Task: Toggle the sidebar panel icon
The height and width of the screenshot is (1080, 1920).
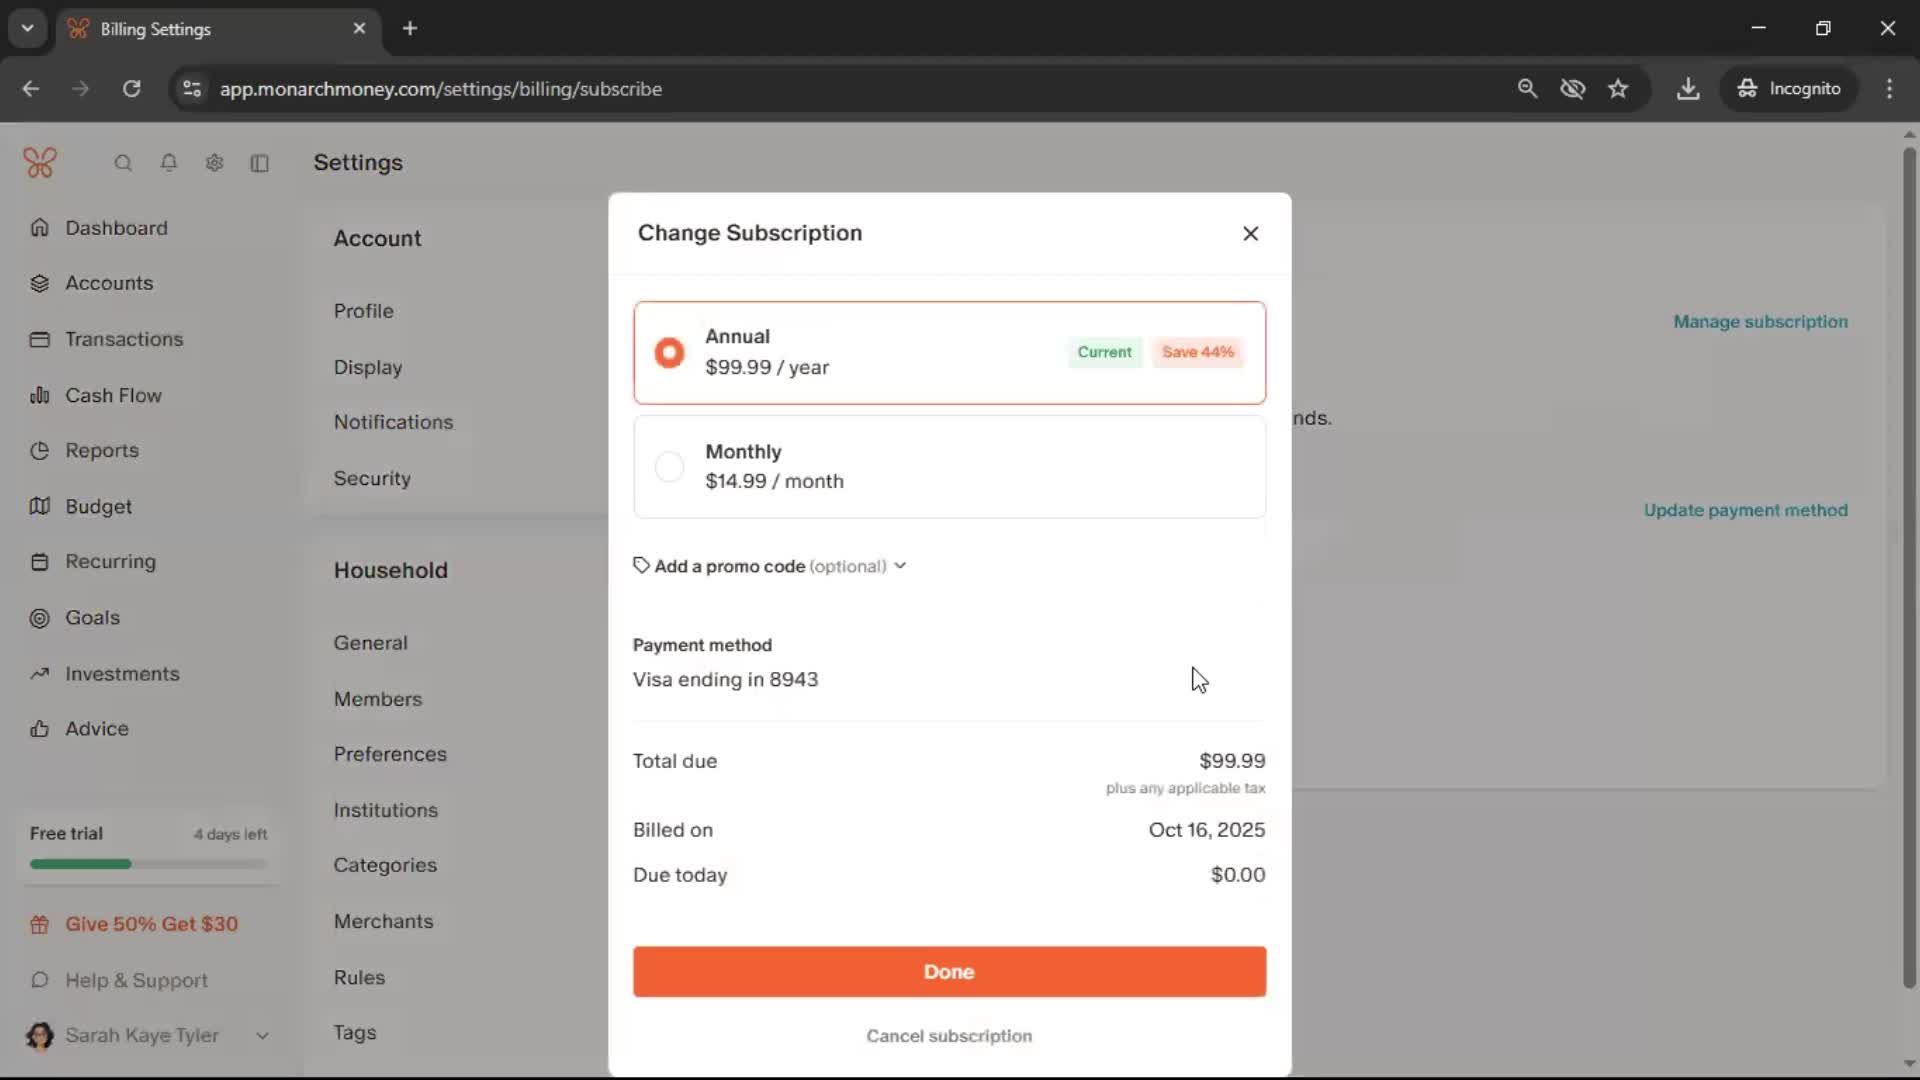Action: pyautogui.click(x=259, y=163)
